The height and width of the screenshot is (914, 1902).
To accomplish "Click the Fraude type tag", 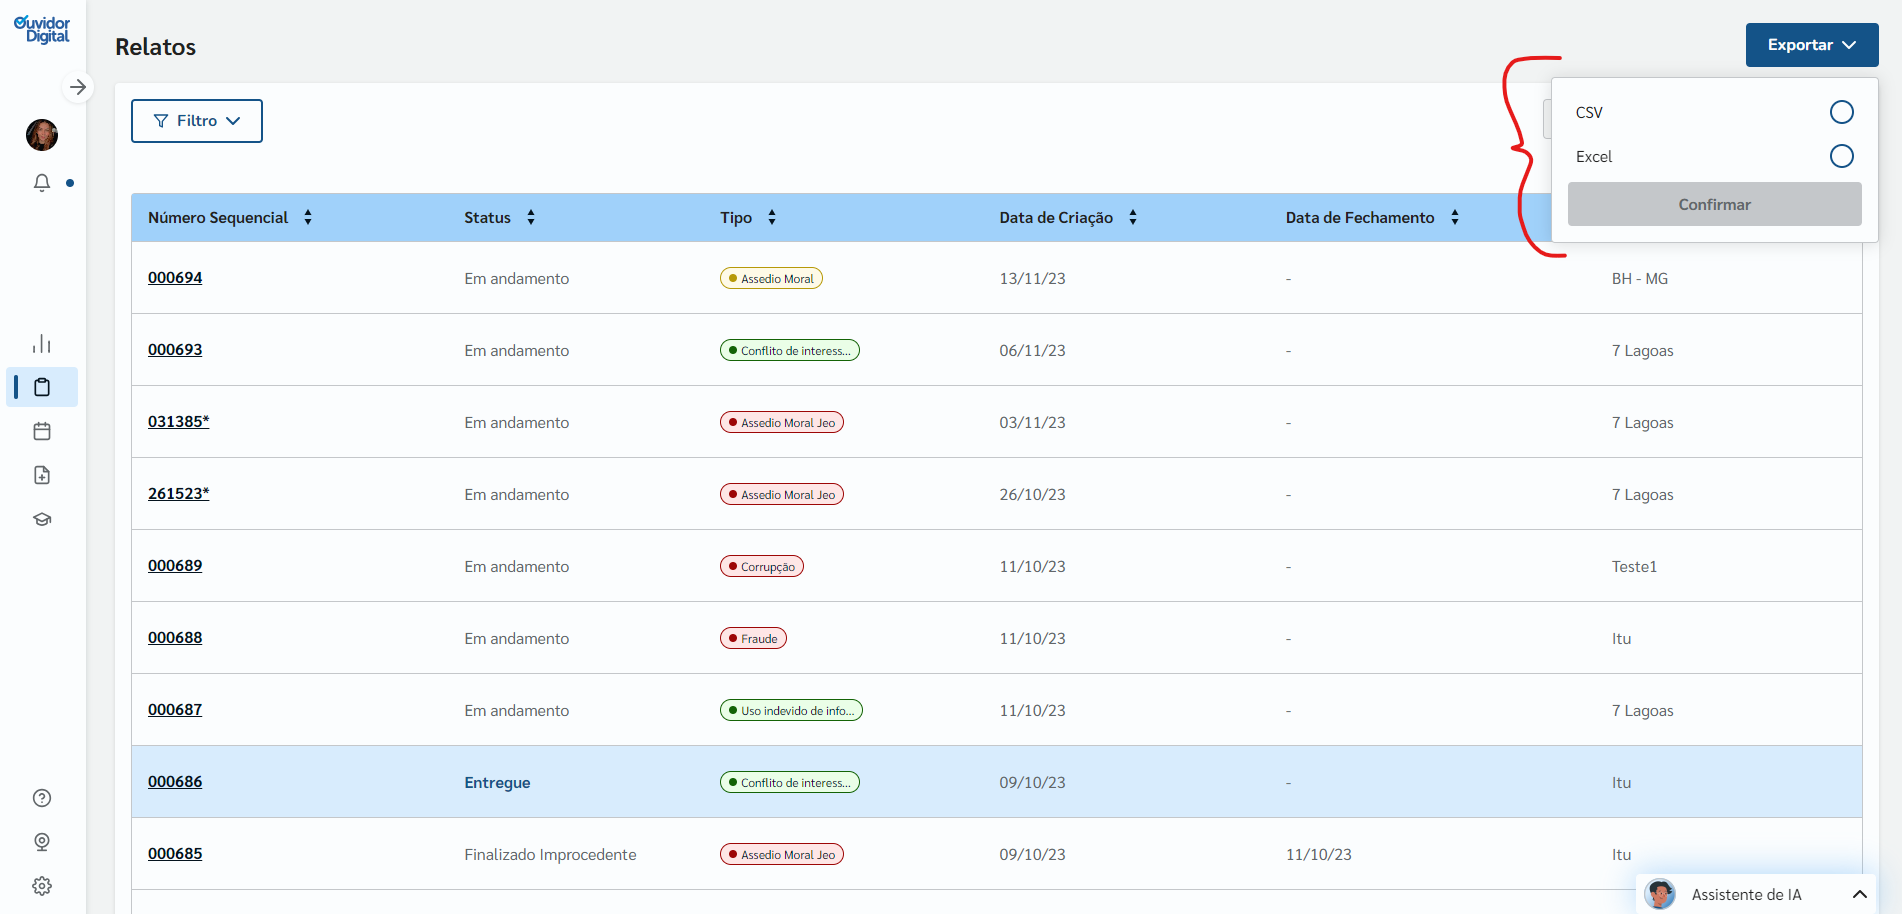I will click(753, 639).
